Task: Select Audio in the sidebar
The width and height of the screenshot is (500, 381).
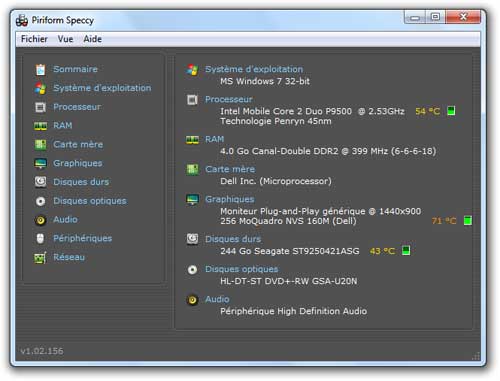Action: pyautogui.click(x=65, y=219)
